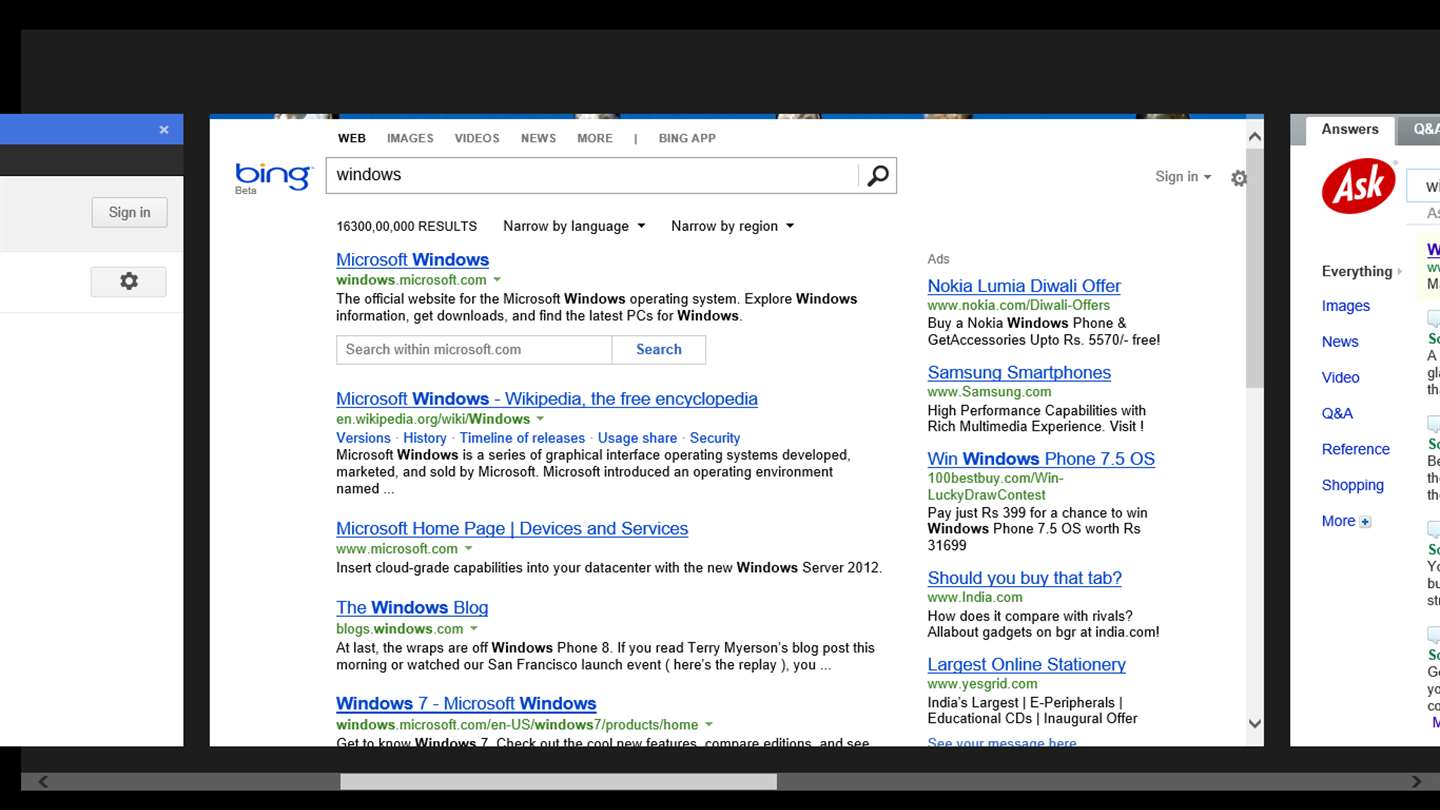
Task: Click the 16300,00,000 RESULTS text
Action: click(x=407, y=226)
